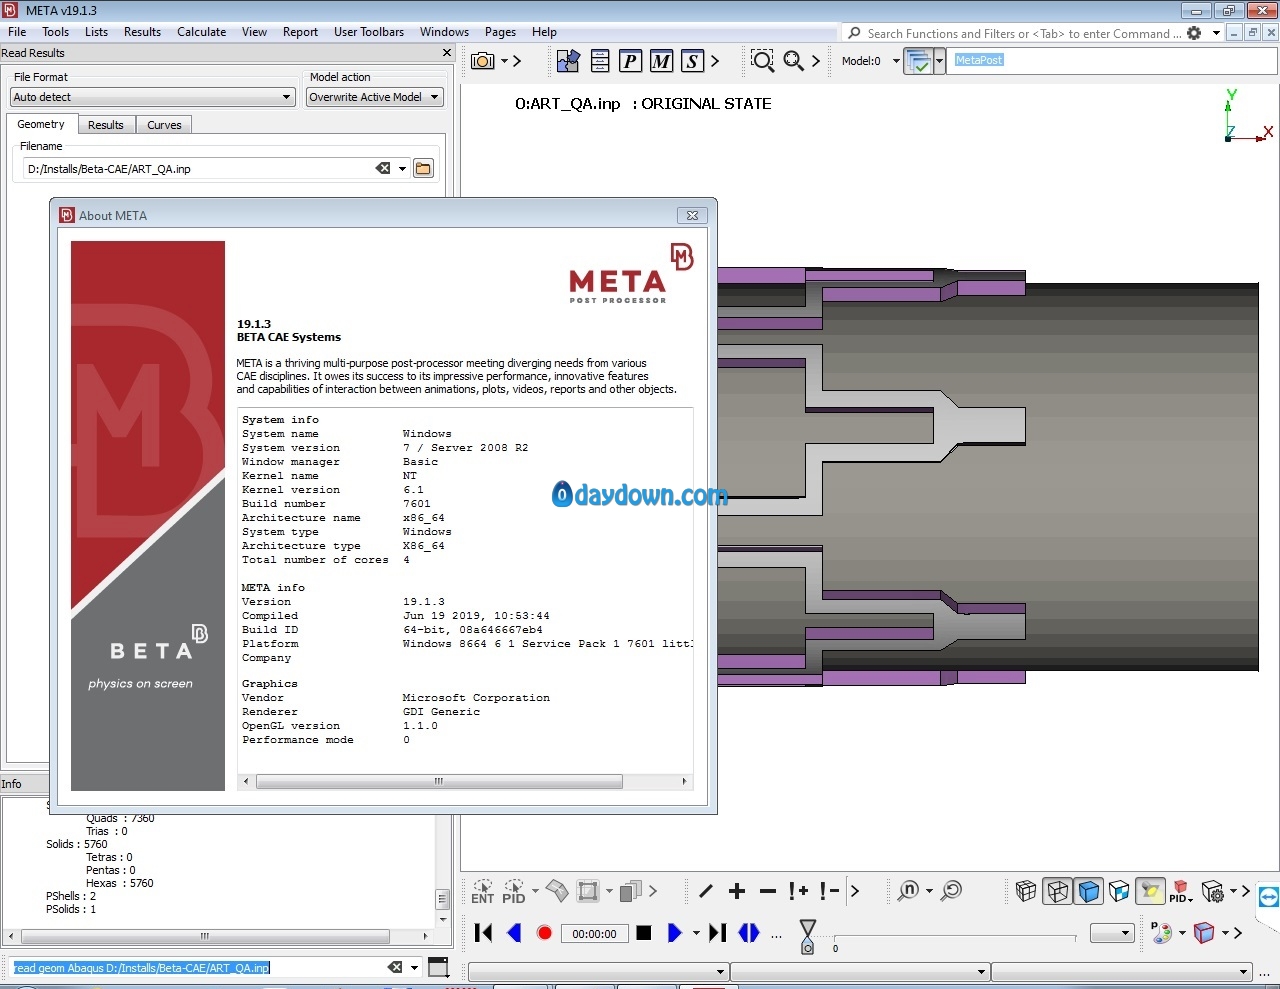Click the magnifier icon with the circular arrow
The width and height of the screenshot is (1280, 989).
(x=951, y=891)
